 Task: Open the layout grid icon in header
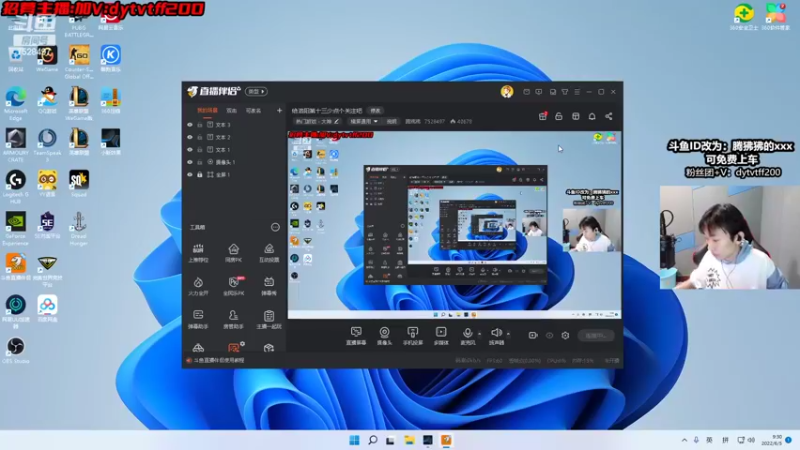click(x=576, y=116)
